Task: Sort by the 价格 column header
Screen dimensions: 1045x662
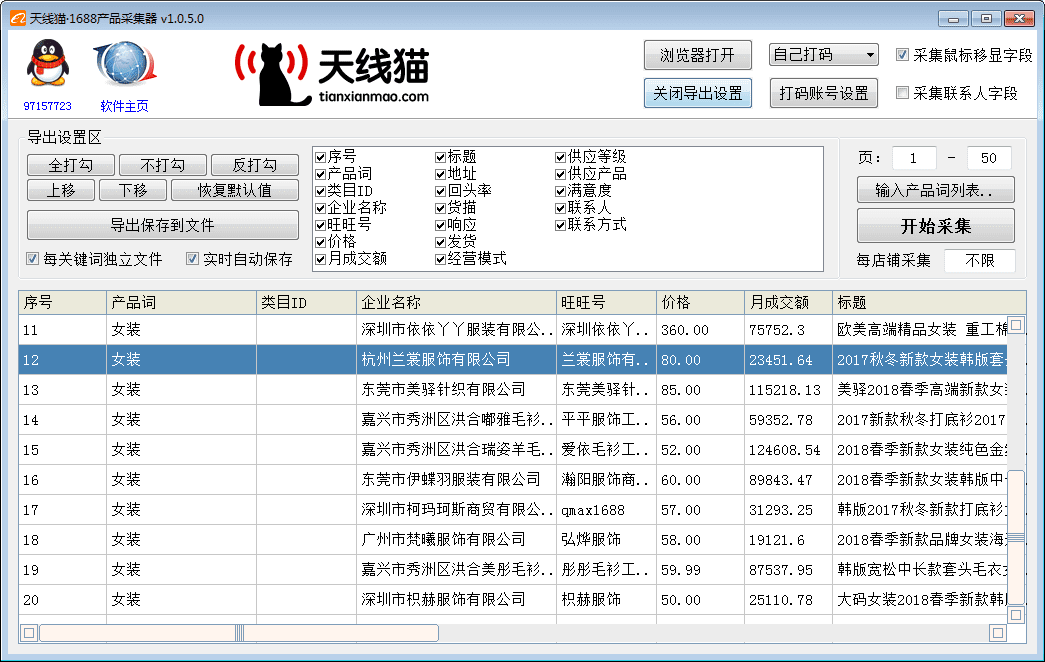Action: click(700, 303)
